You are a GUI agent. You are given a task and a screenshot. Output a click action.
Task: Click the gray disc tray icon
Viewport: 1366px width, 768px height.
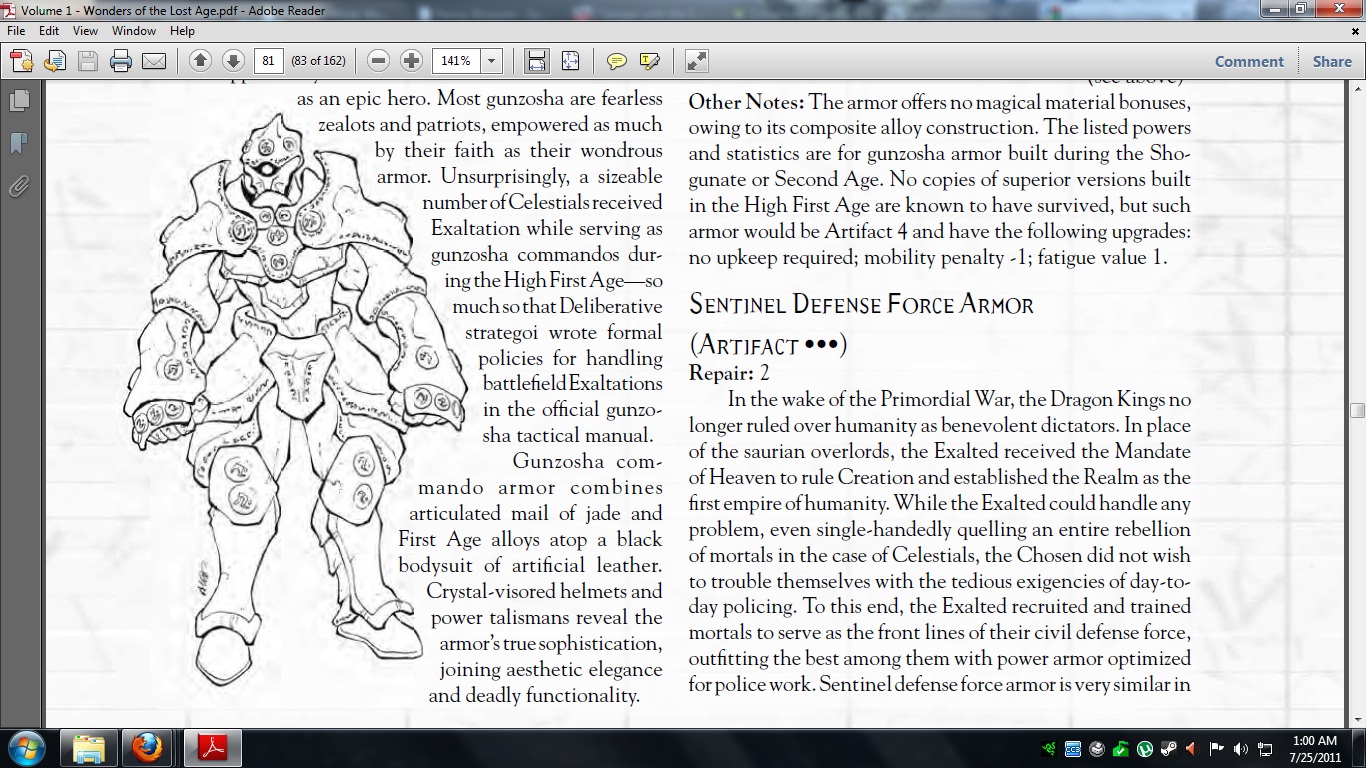point(1097,748)
